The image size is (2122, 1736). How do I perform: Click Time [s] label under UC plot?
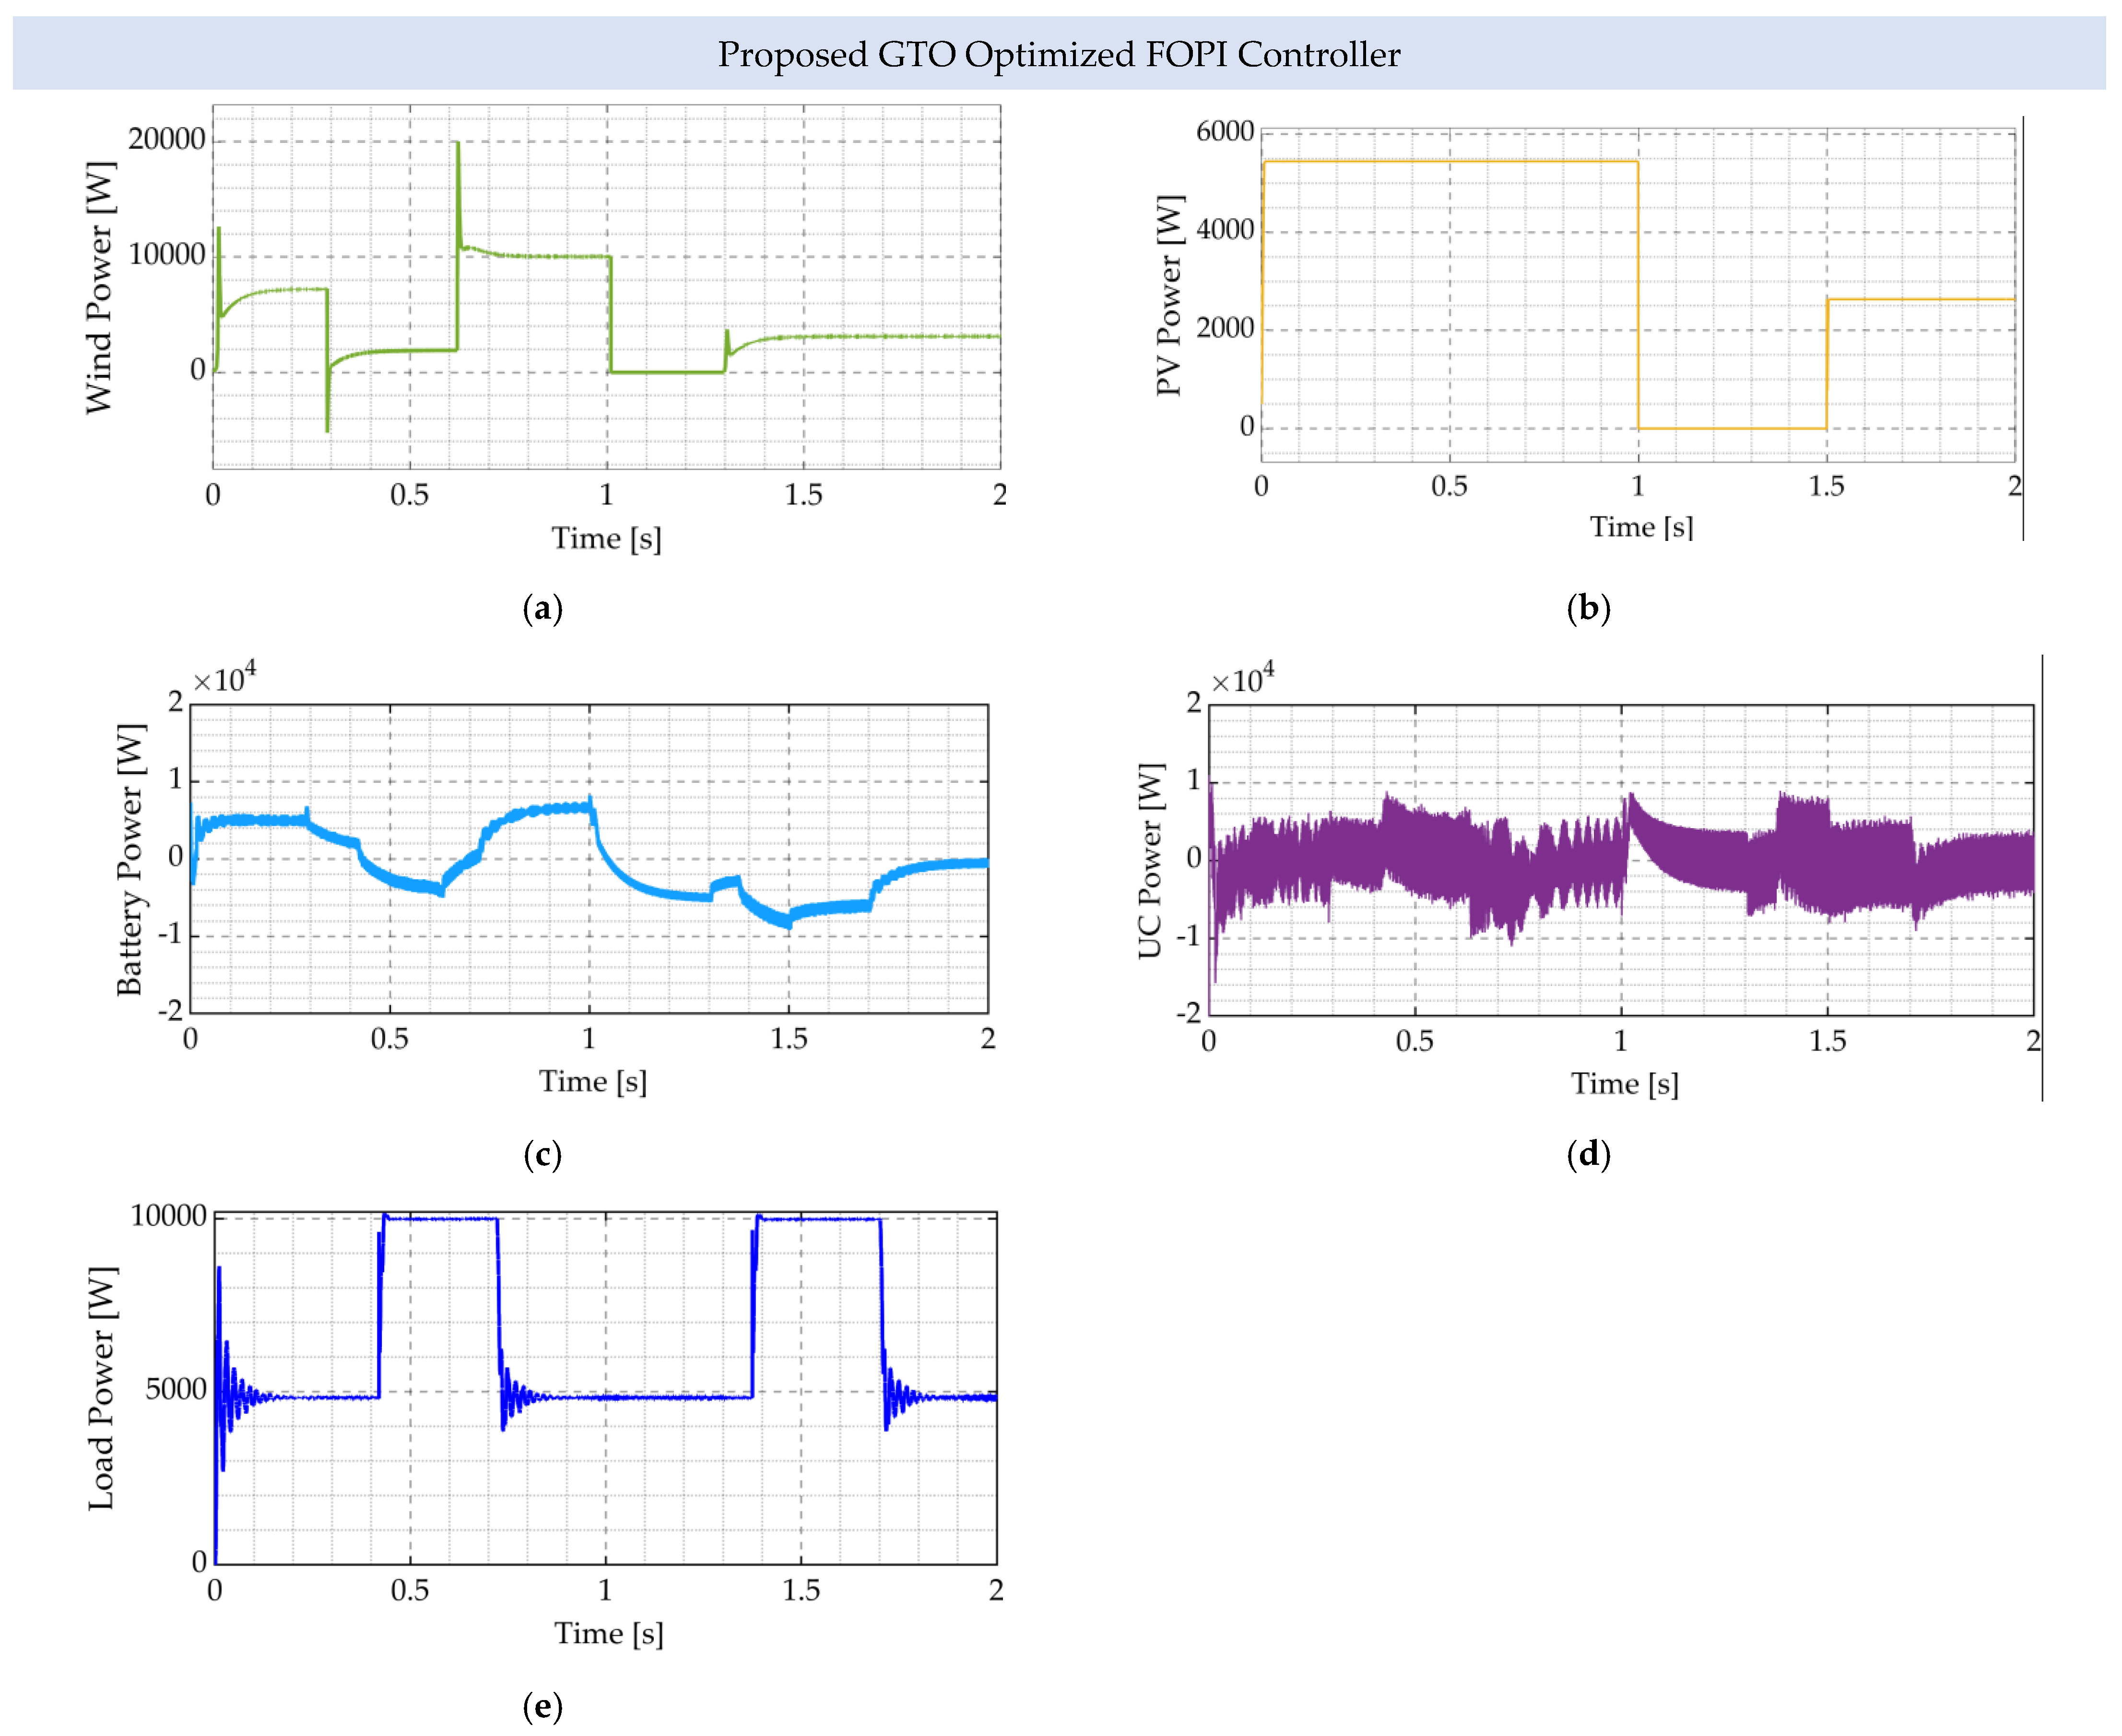click(1624, 1084)
